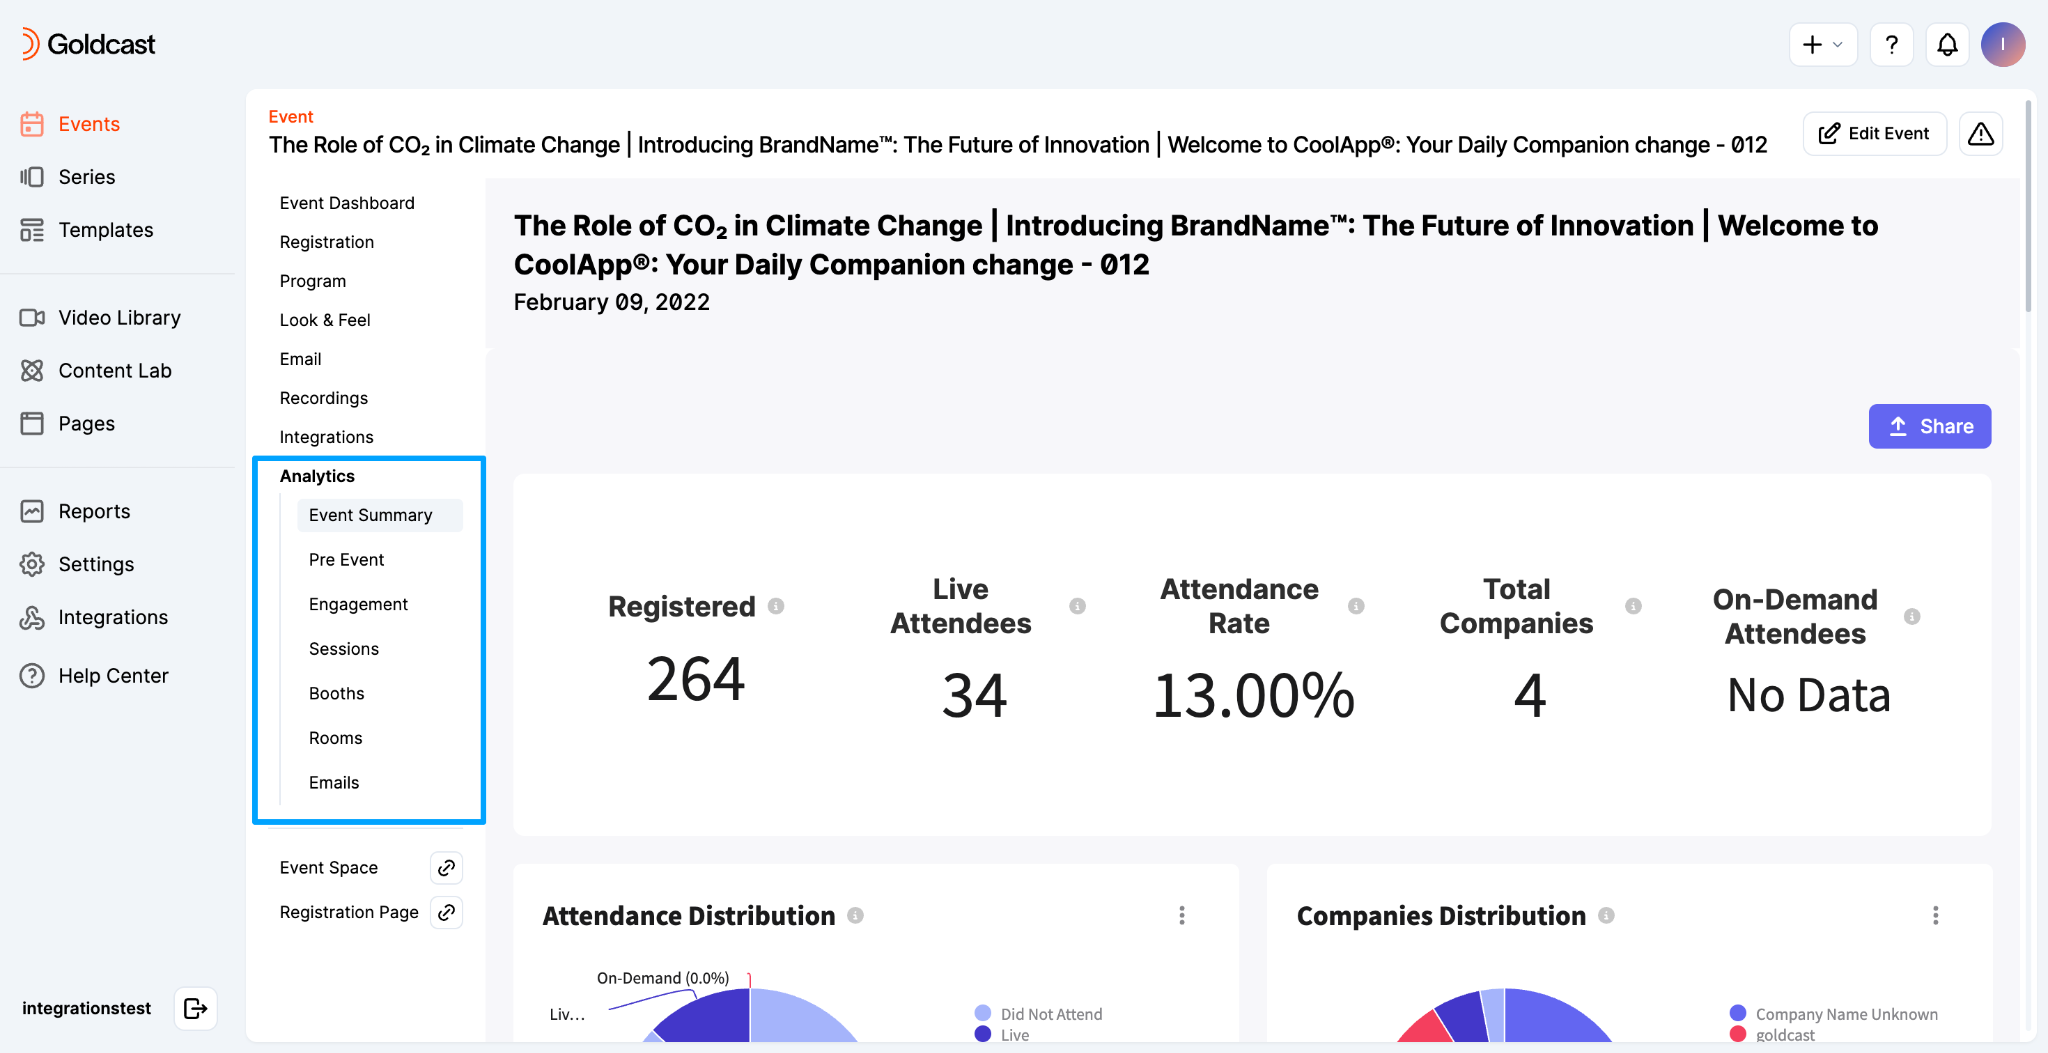Click info icon beside Attendance Distribution title

[855, 915]
